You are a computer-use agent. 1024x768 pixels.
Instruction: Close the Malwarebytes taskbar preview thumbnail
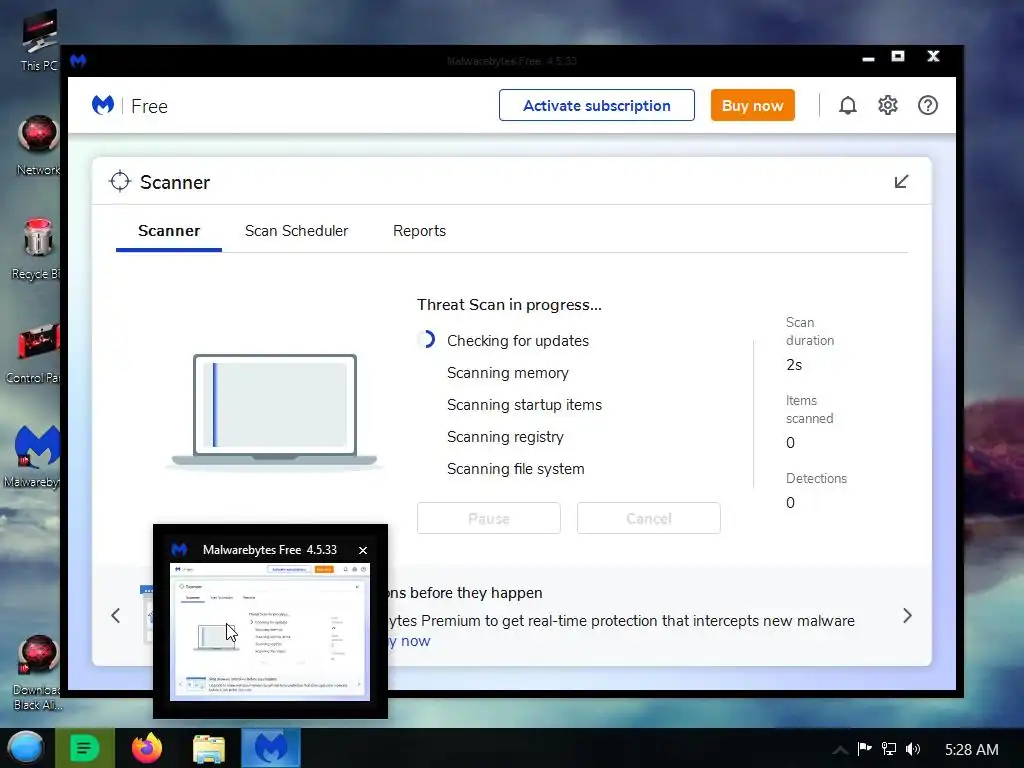(363, 550)
